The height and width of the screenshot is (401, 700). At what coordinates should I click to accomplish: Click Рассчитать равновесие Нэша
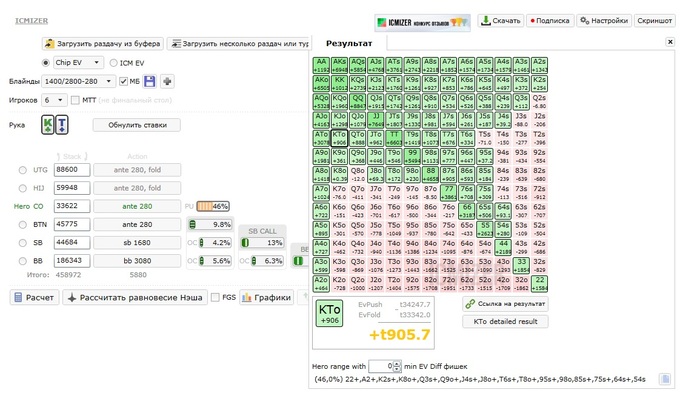[x=135, y=297]
